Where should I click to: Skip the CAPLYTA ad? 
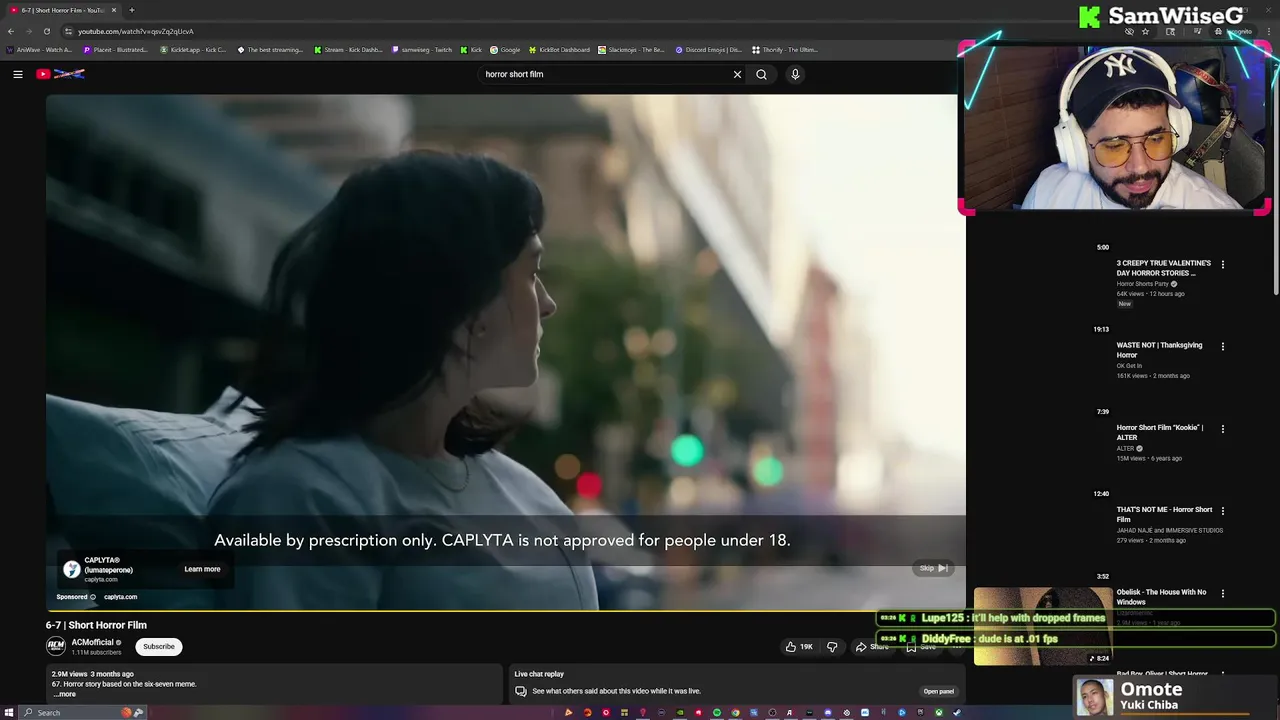click(933, 568)
